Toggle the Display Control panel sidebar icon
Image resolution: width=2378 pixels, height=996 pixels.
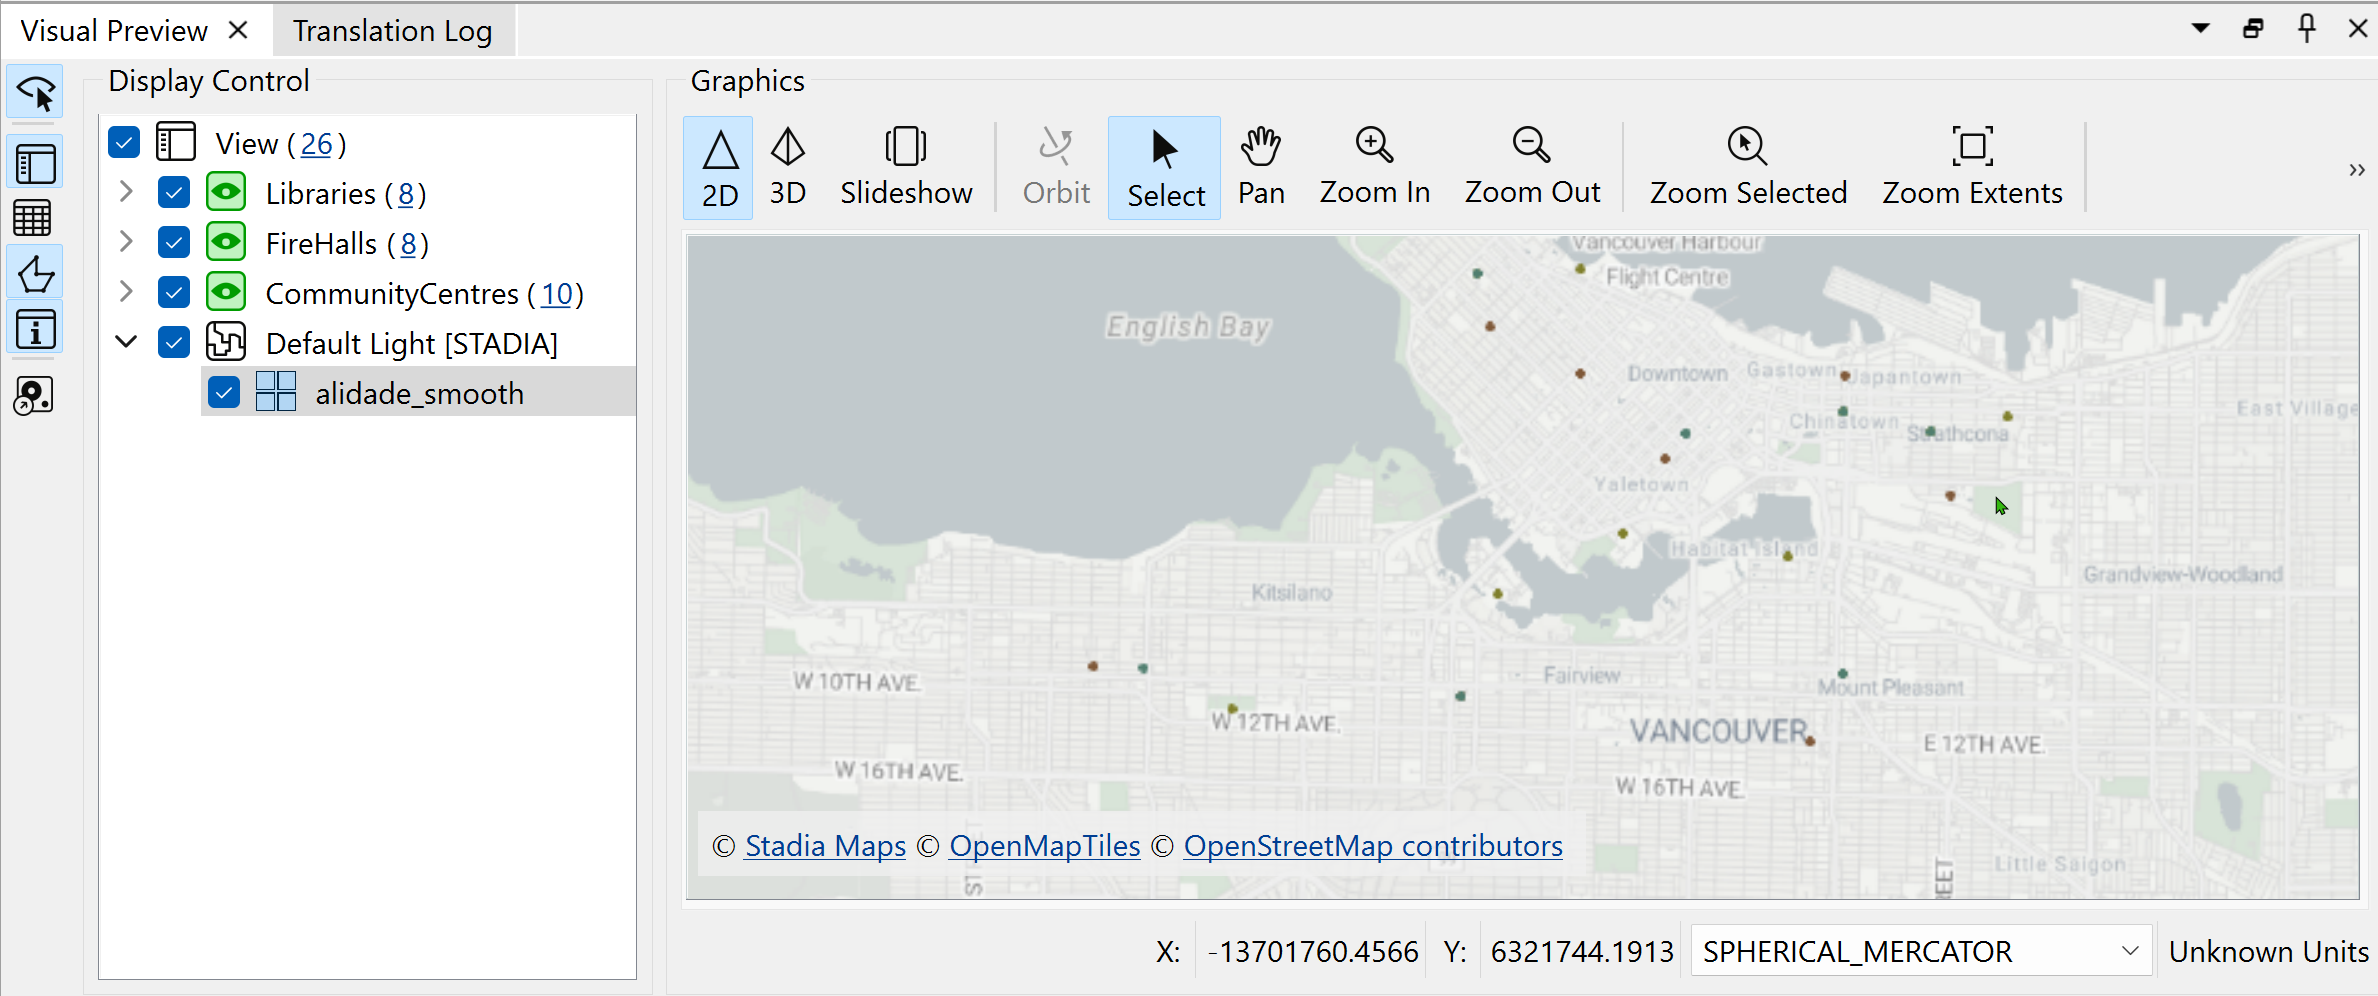tap(36, 163)
